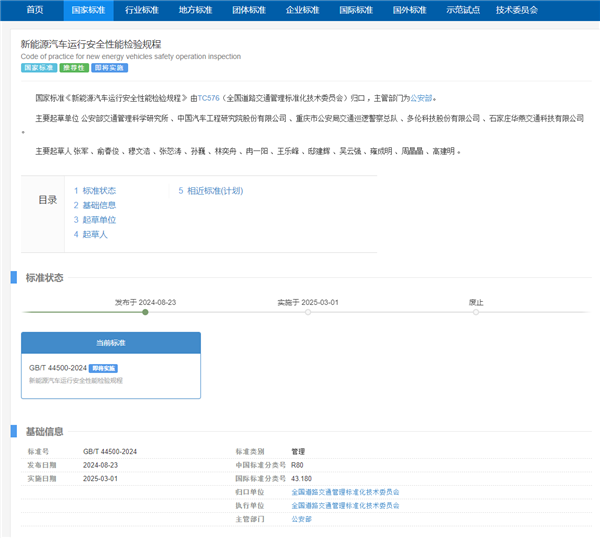Screen dimensions: 600x538
Task: Open the 示范试点 navigation tab
Action: (462, 9)
